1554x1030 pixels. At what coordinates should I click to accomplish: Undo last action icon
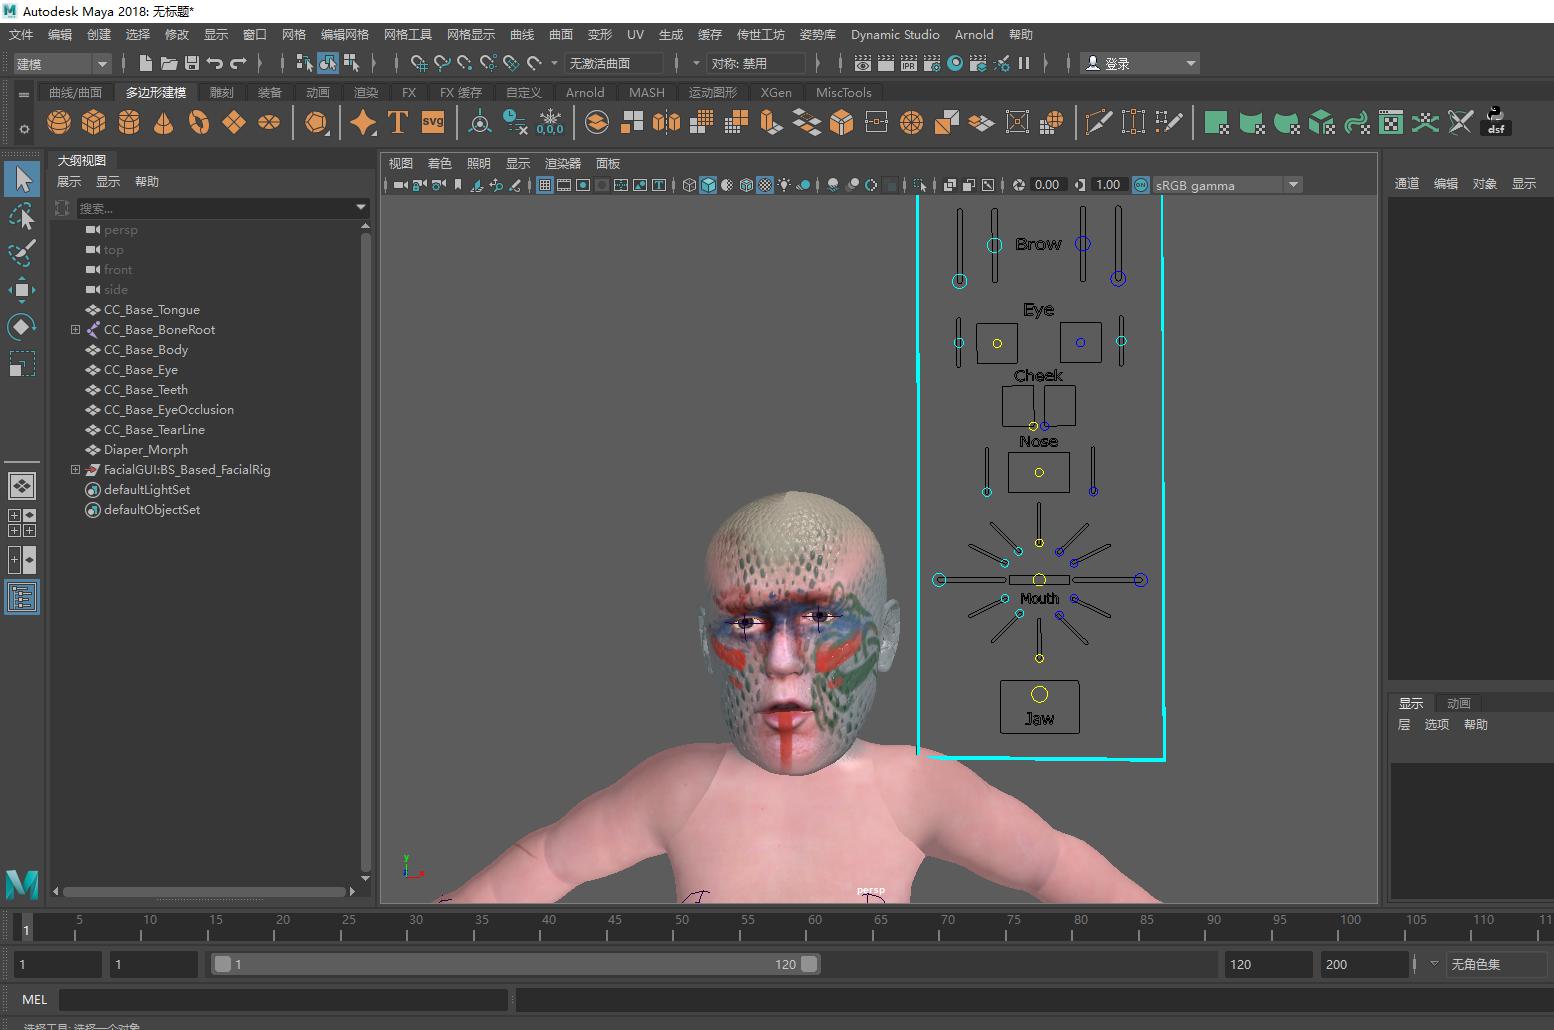tap(215, 63)
